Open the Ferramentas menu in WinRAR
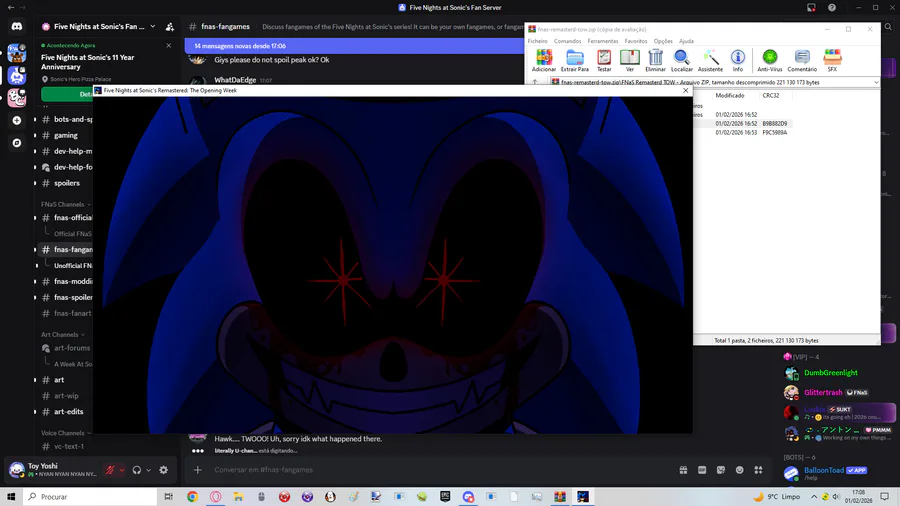This screenshot has height=506, width=900. [603, 41]
